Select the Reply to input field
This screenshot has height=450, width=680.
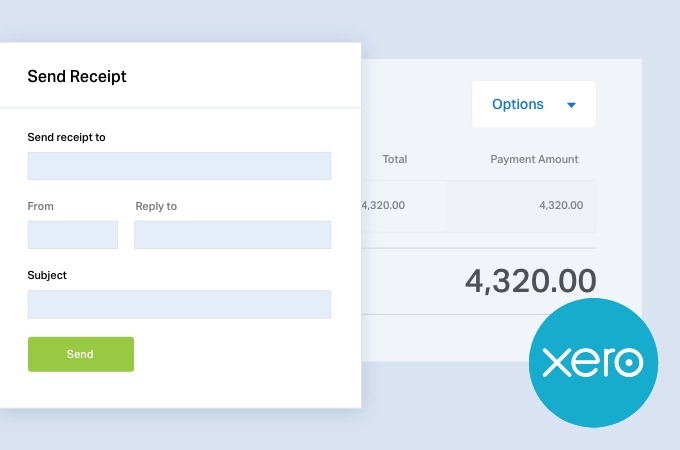click(232, 235)
